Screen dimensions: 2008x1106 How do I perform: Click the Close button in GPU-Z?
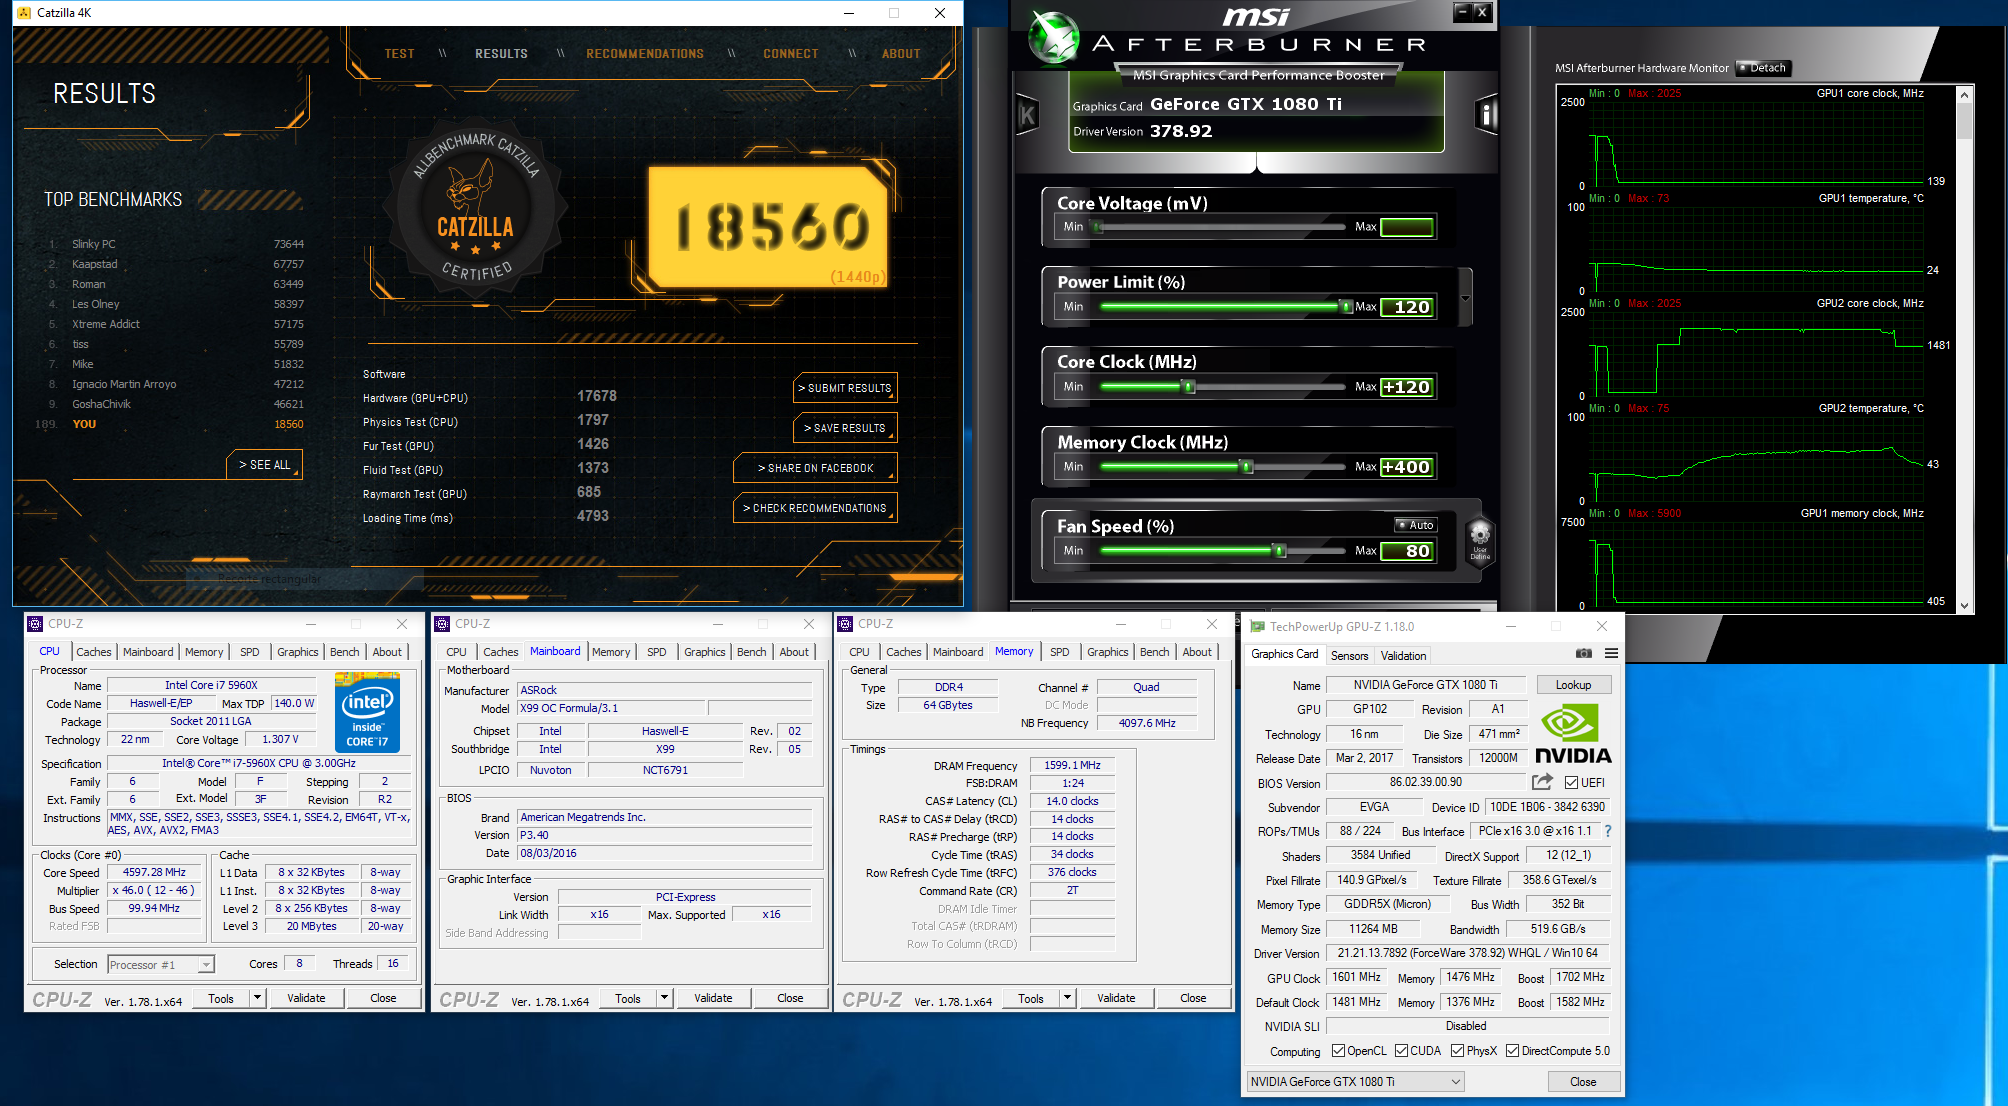1583,1082
